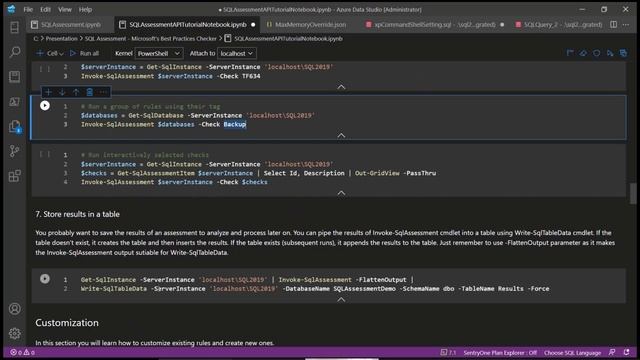Click the '7. Store results in a table' heading
Screen dimensions: 640x360
point(77,214)
